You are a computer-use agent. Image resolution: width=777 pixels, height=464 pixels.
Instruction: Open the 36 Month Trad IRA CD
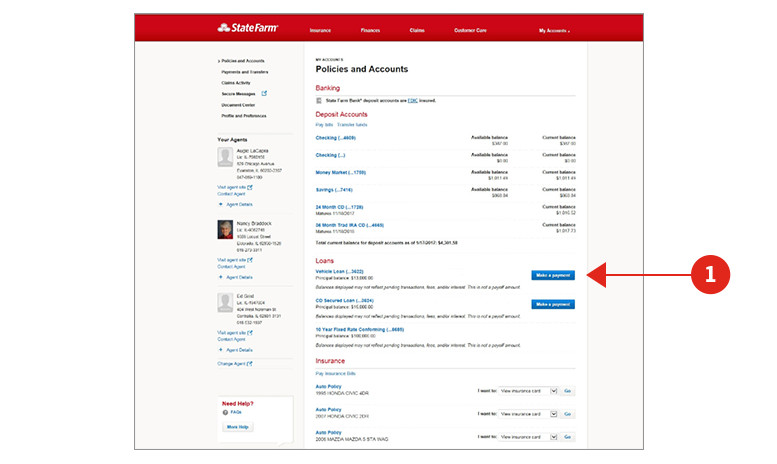pyautogui.click(x=349, y=225)
